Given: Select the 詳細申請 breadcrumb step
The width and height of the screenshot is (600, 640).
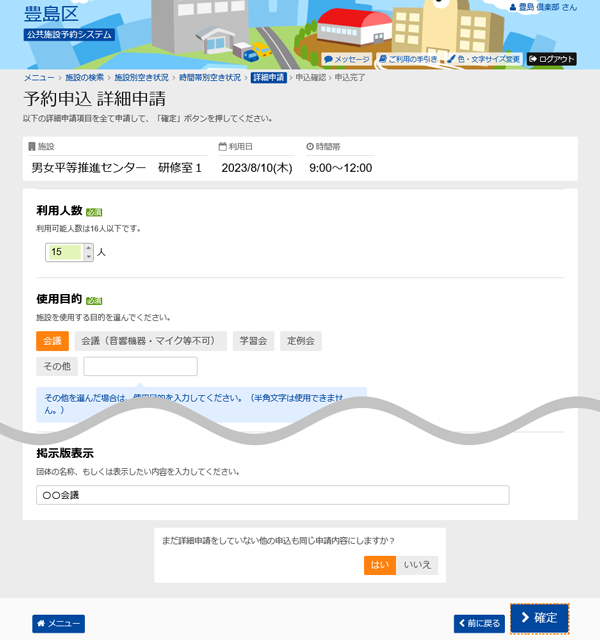Looking at the screenshot, I should coord(269,78).
